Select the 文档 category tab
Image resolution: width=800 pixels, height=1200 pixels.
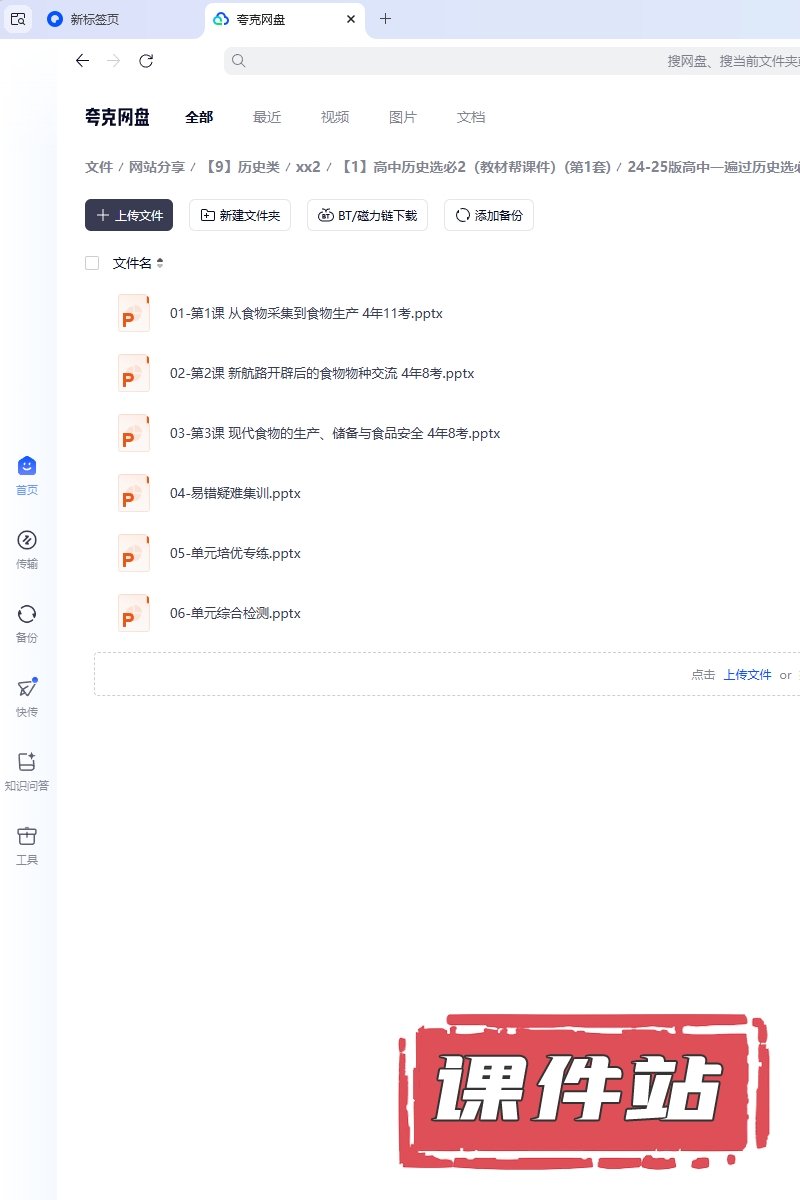471,117
